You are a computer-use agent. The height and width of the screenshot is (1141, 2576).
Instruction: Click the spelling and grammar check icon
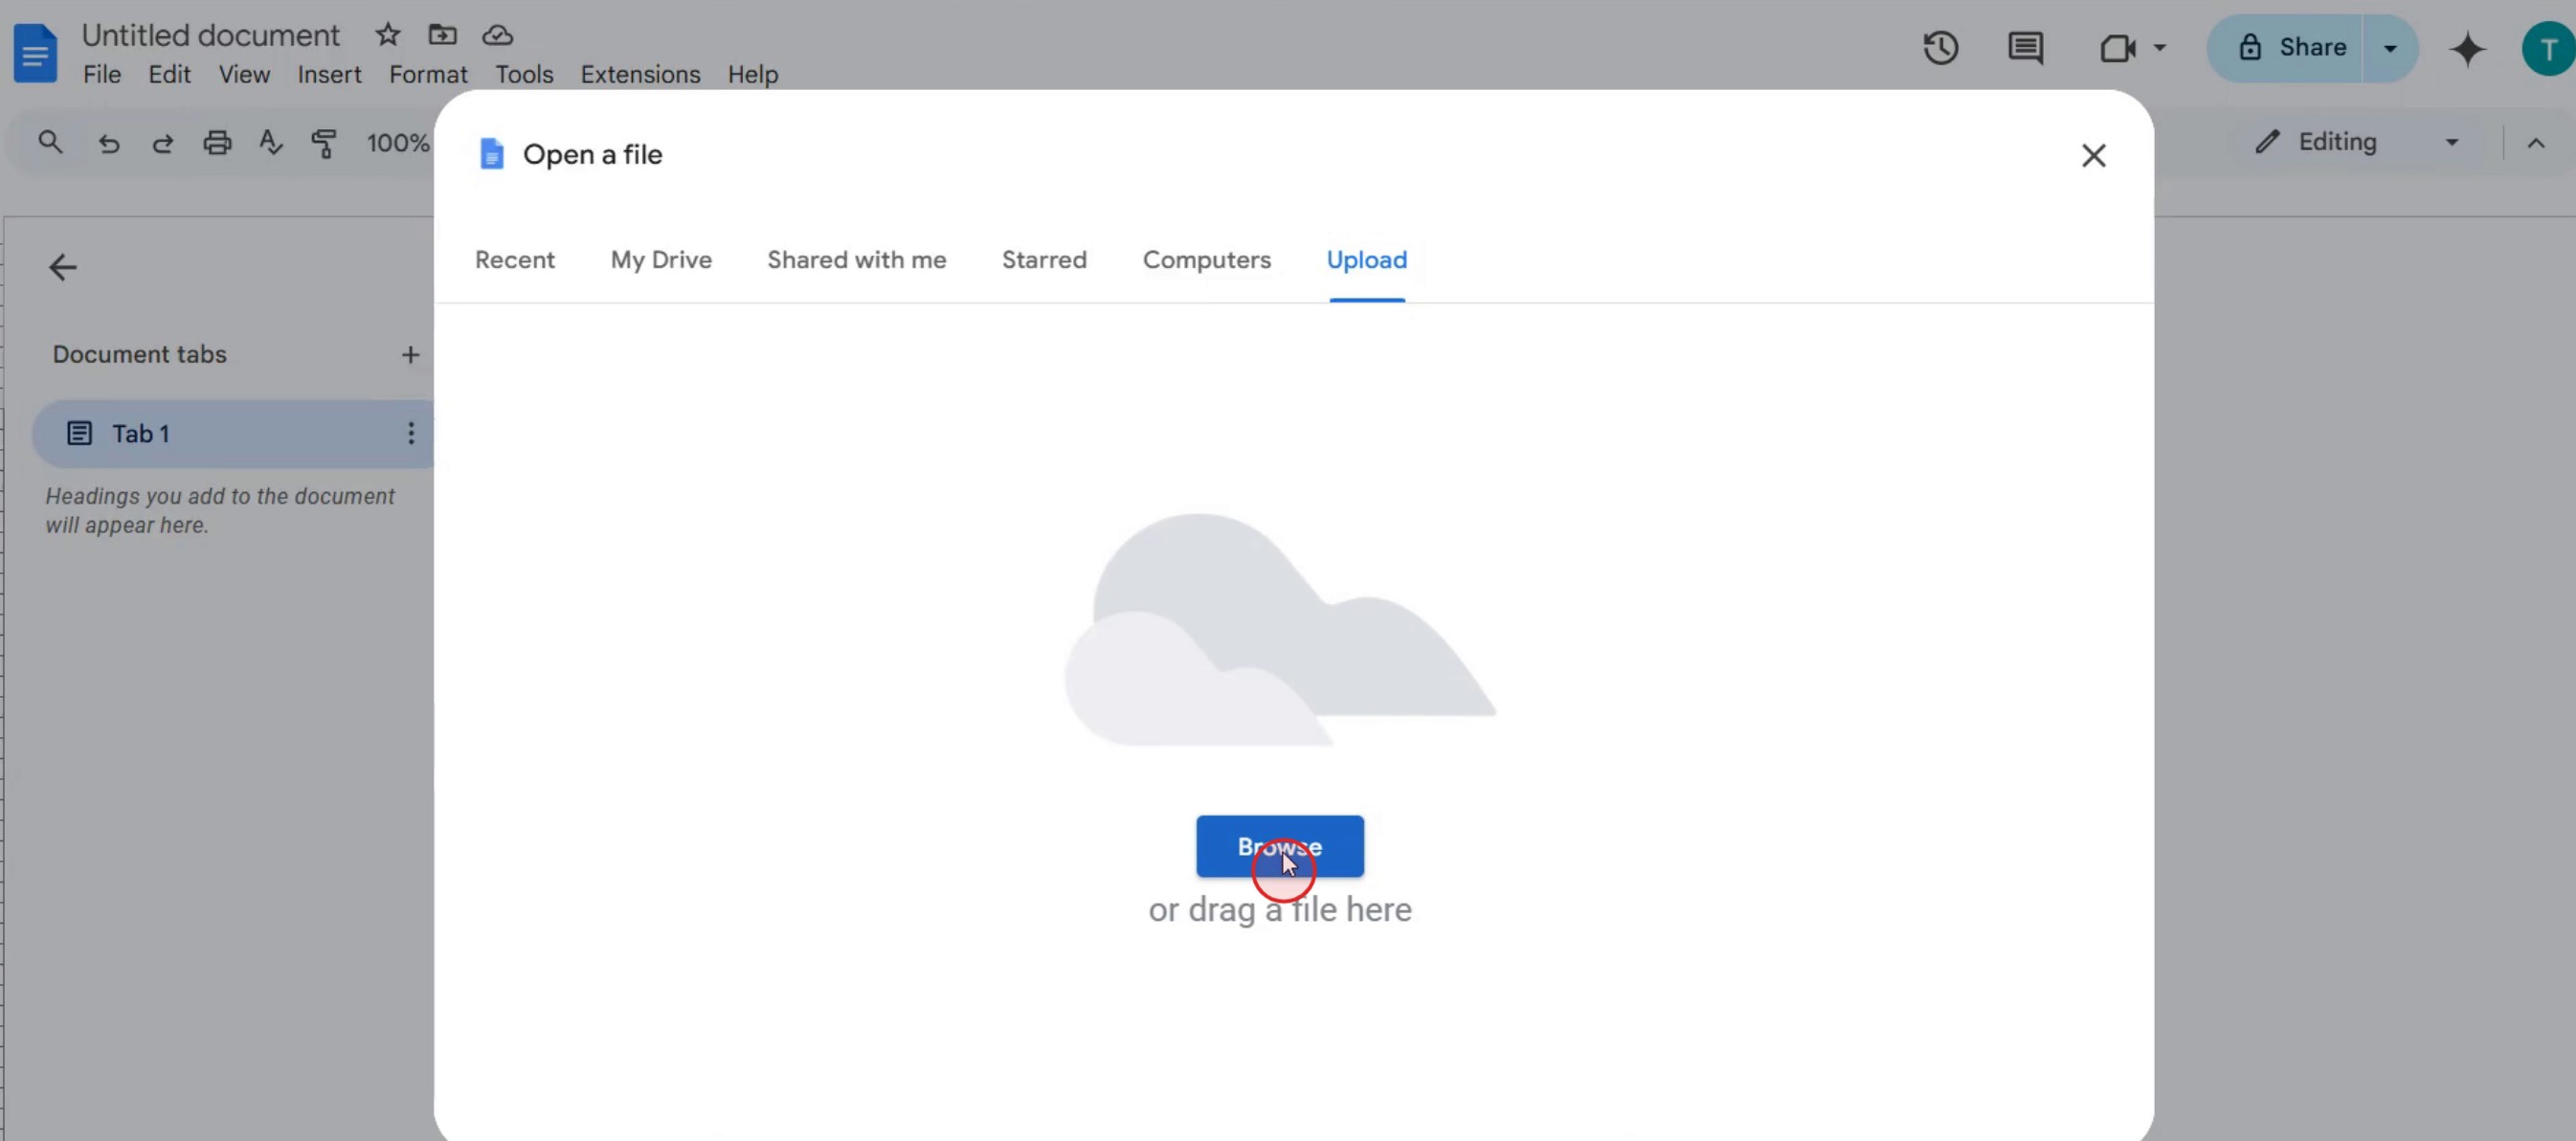pos(270,143)
